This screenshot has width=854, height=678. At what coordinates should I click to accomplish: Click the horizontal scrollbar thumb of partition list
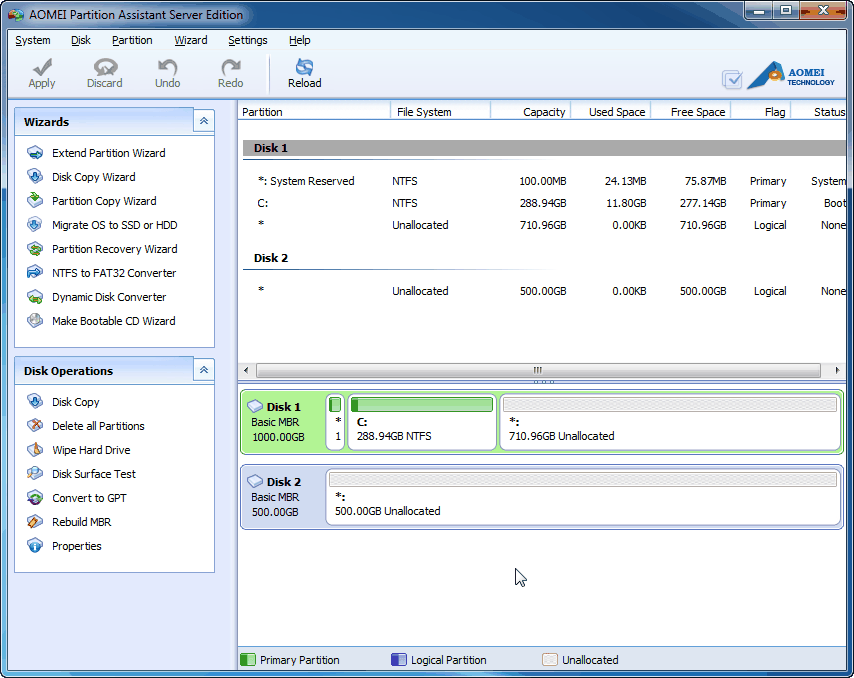[538, 370]
